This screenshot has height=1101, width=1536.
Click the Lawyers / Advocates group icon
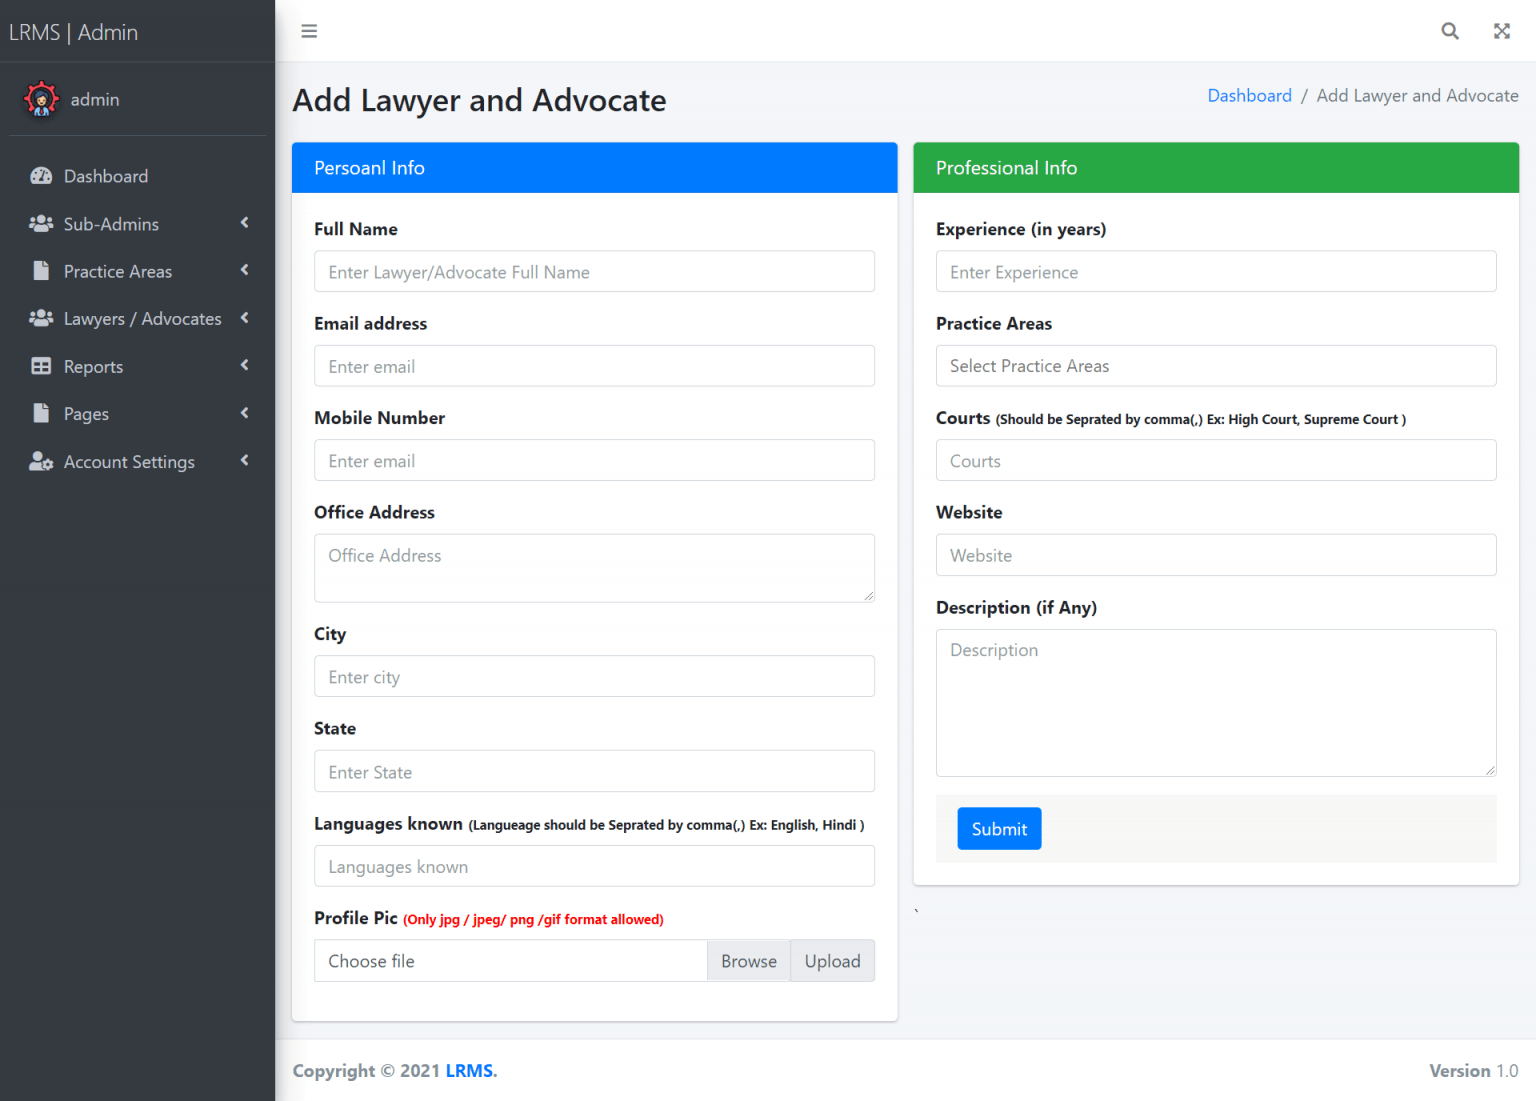(41, 318)
